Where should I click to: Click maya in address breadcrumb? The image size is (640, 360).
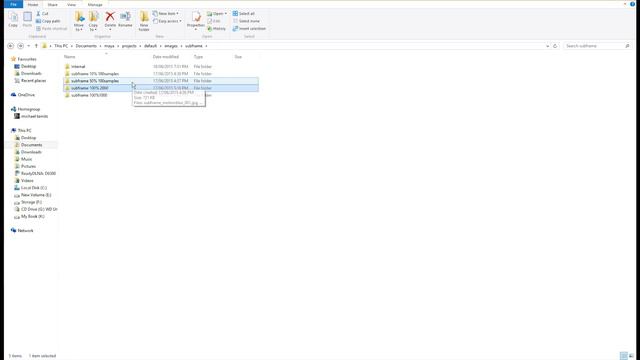(x=109, y=46)
